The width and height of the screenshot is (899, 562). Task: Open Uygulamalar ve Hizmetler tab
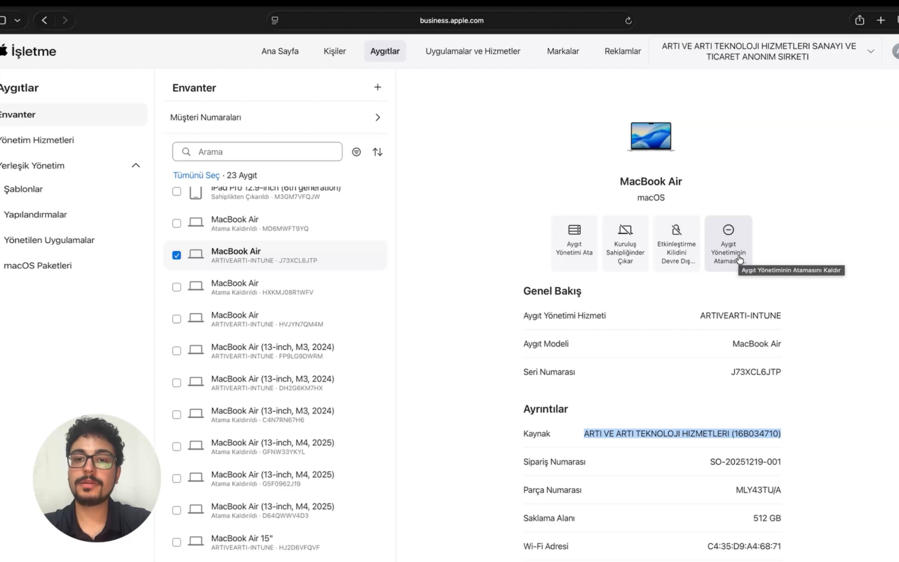pyautogui.click(x=472, y=51)
